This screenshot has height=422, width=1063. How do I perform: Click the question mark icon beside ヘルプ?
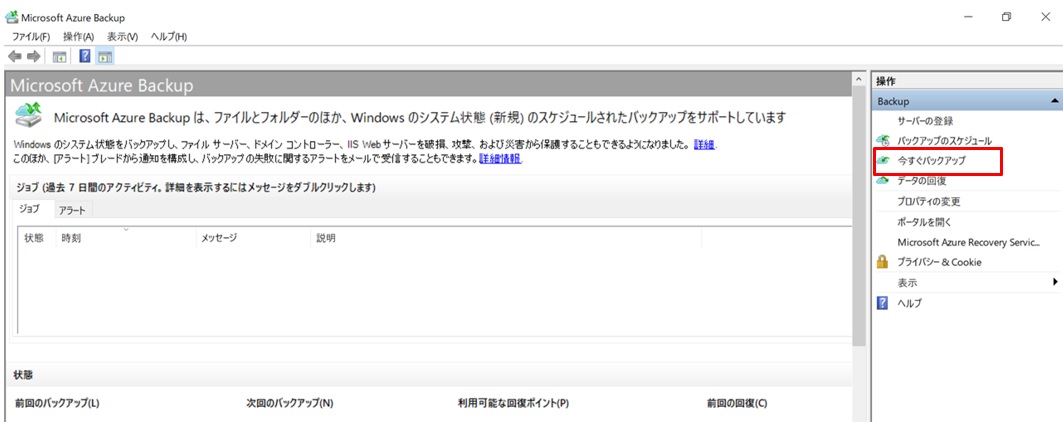tap(882, 303)
